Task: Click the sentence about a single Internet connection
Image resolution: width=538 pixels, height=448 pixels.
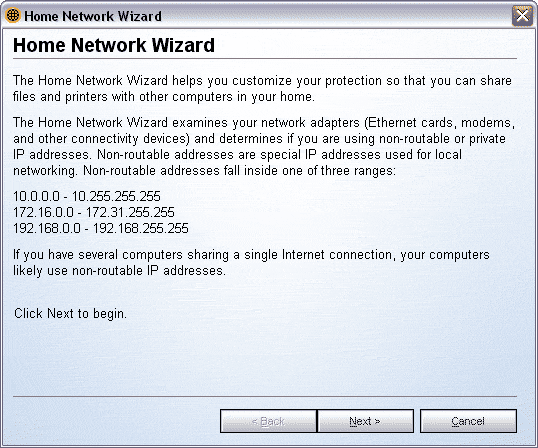Action: [251, 263]
